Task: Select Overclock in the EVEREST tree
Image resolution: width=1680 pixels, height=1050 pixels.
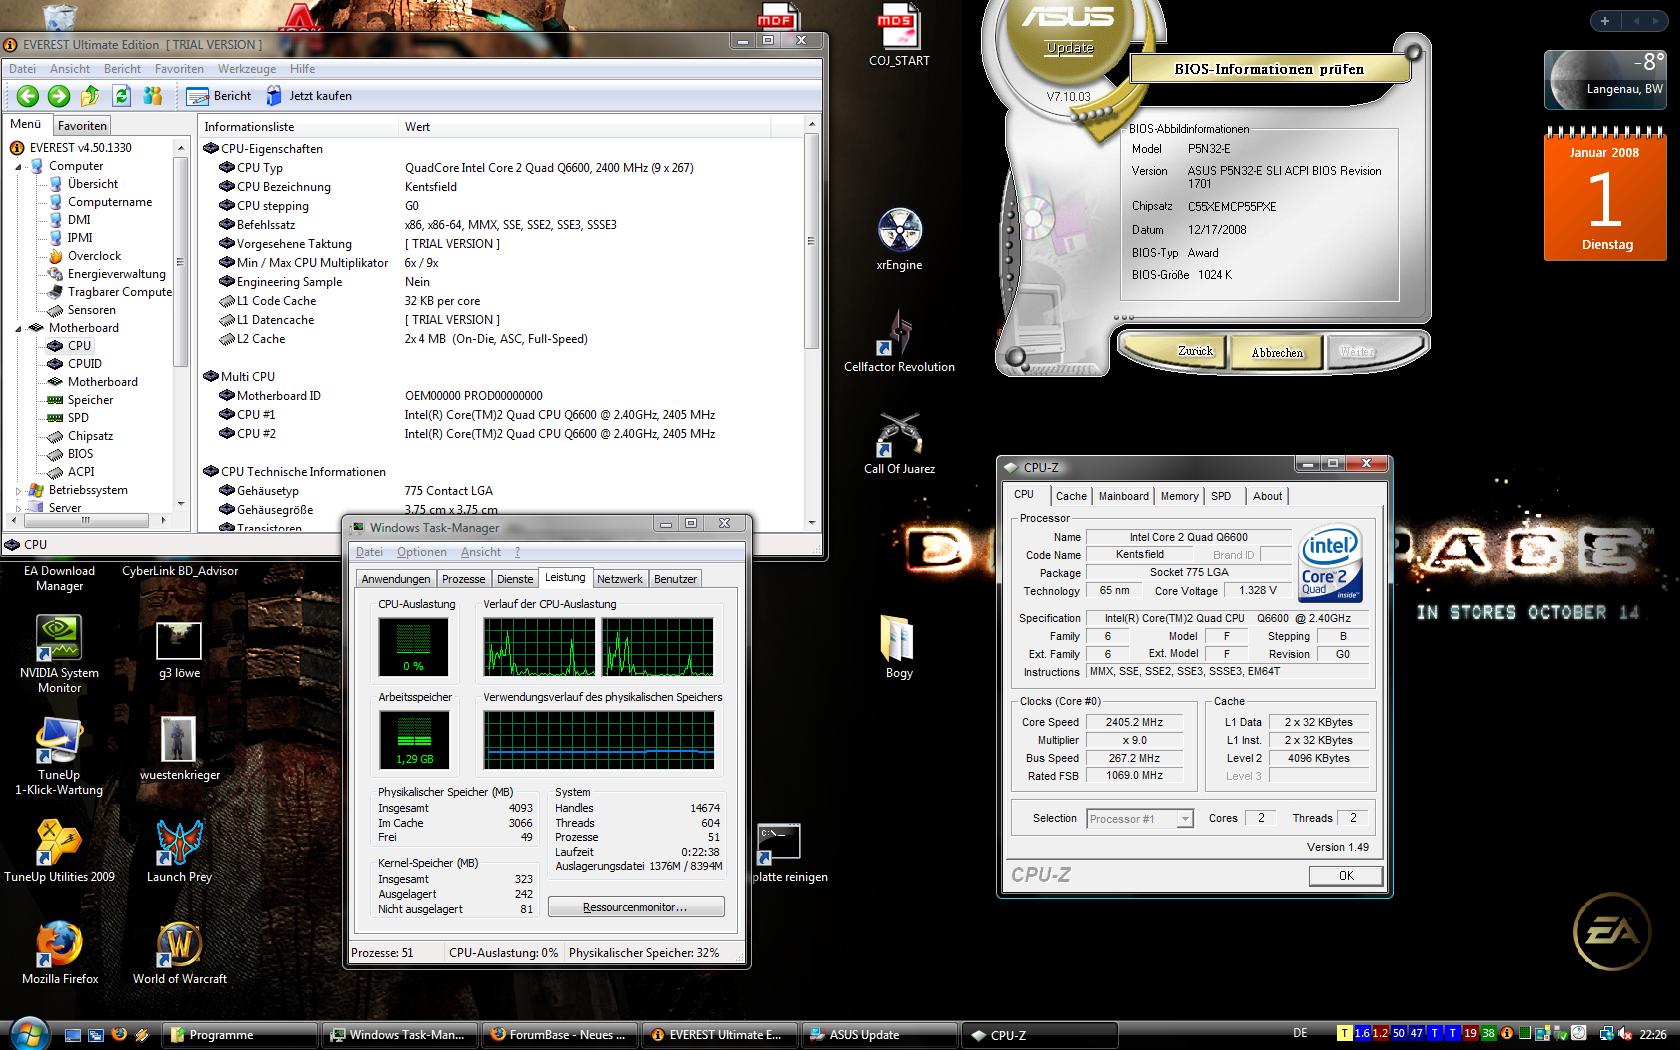Action: click(x=94, y=256)
